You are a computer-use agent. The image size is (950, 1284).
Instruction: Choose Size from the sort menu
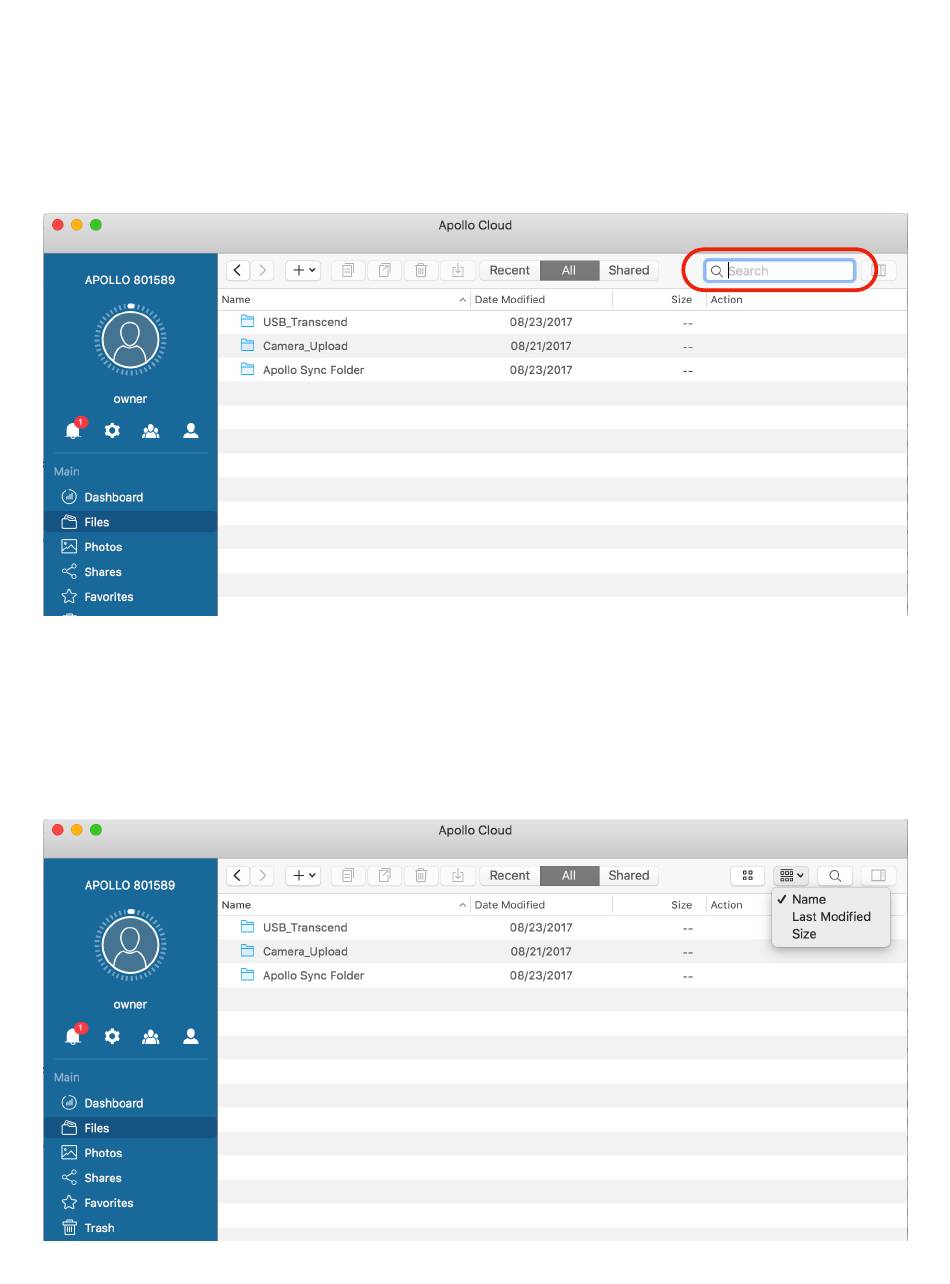pos(804,934)
